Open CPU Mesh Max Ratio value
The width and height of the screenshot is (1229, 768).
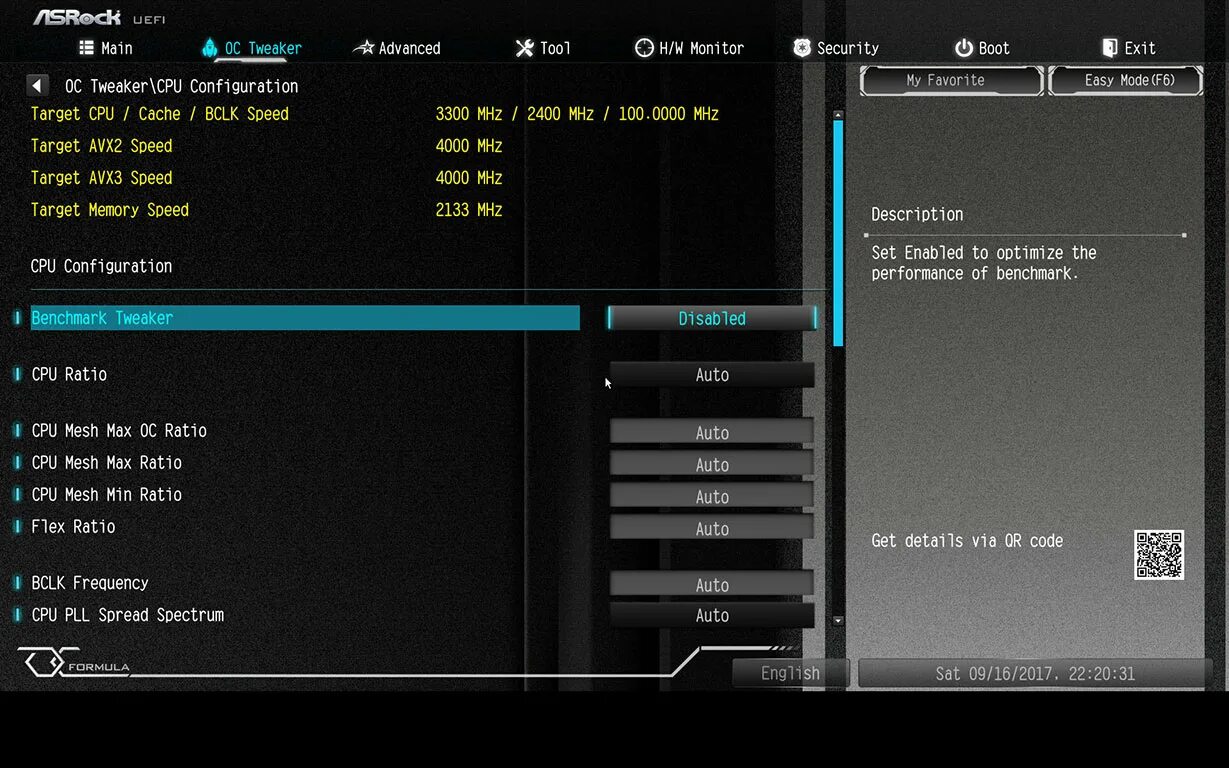(712, 464)
